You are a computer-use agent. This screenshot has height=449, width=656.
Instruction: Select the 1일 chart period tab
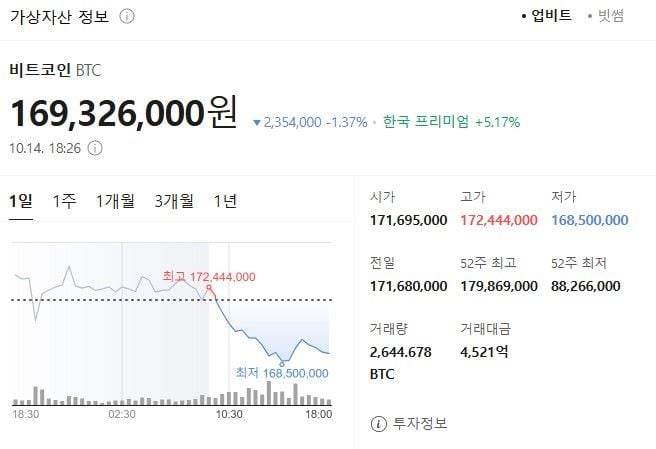coord(21,201)
